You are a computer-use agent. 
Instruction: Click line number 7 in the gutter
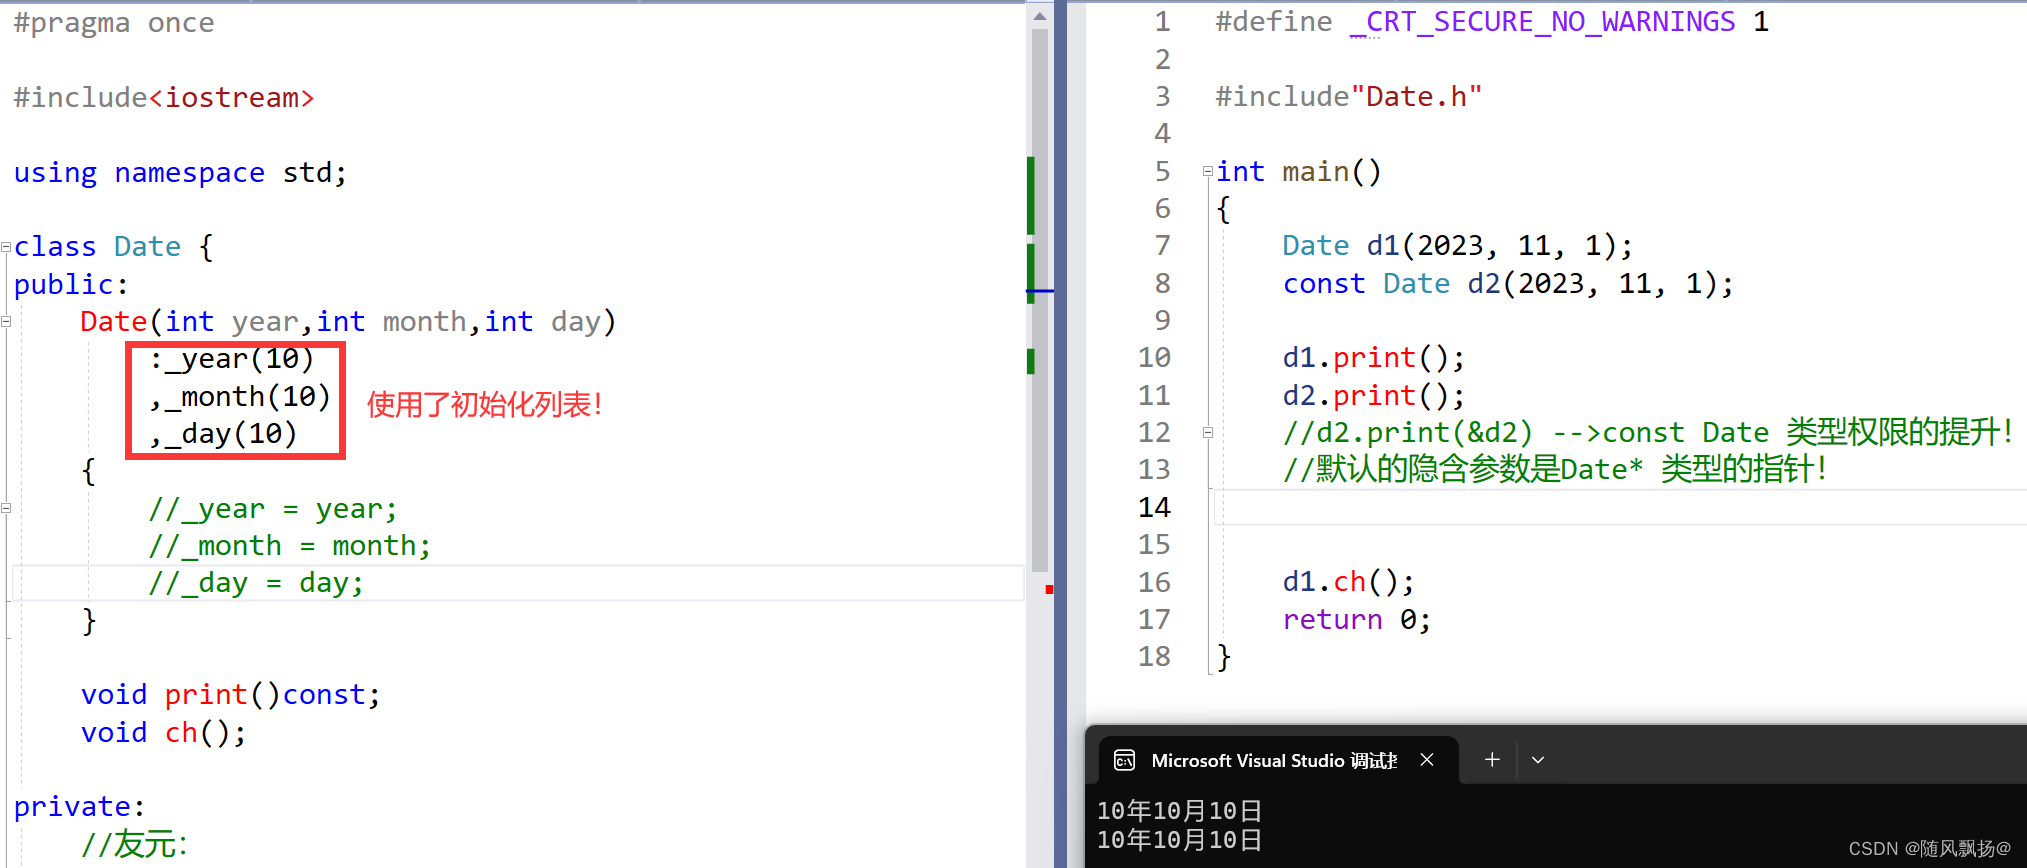1162,246
